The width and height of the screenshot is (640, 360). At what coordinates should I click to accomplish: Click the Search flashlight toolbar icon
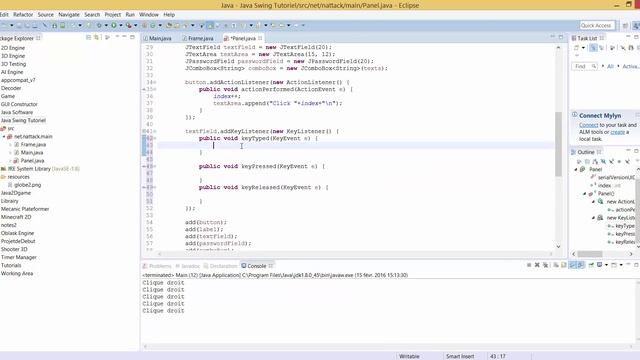pyautogui.click(x=186, y=25)
